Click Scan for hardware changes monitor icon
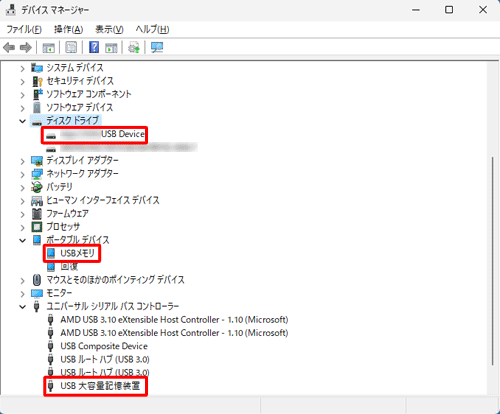The height and width of the screenshot is (414, 500). point(157,48)
